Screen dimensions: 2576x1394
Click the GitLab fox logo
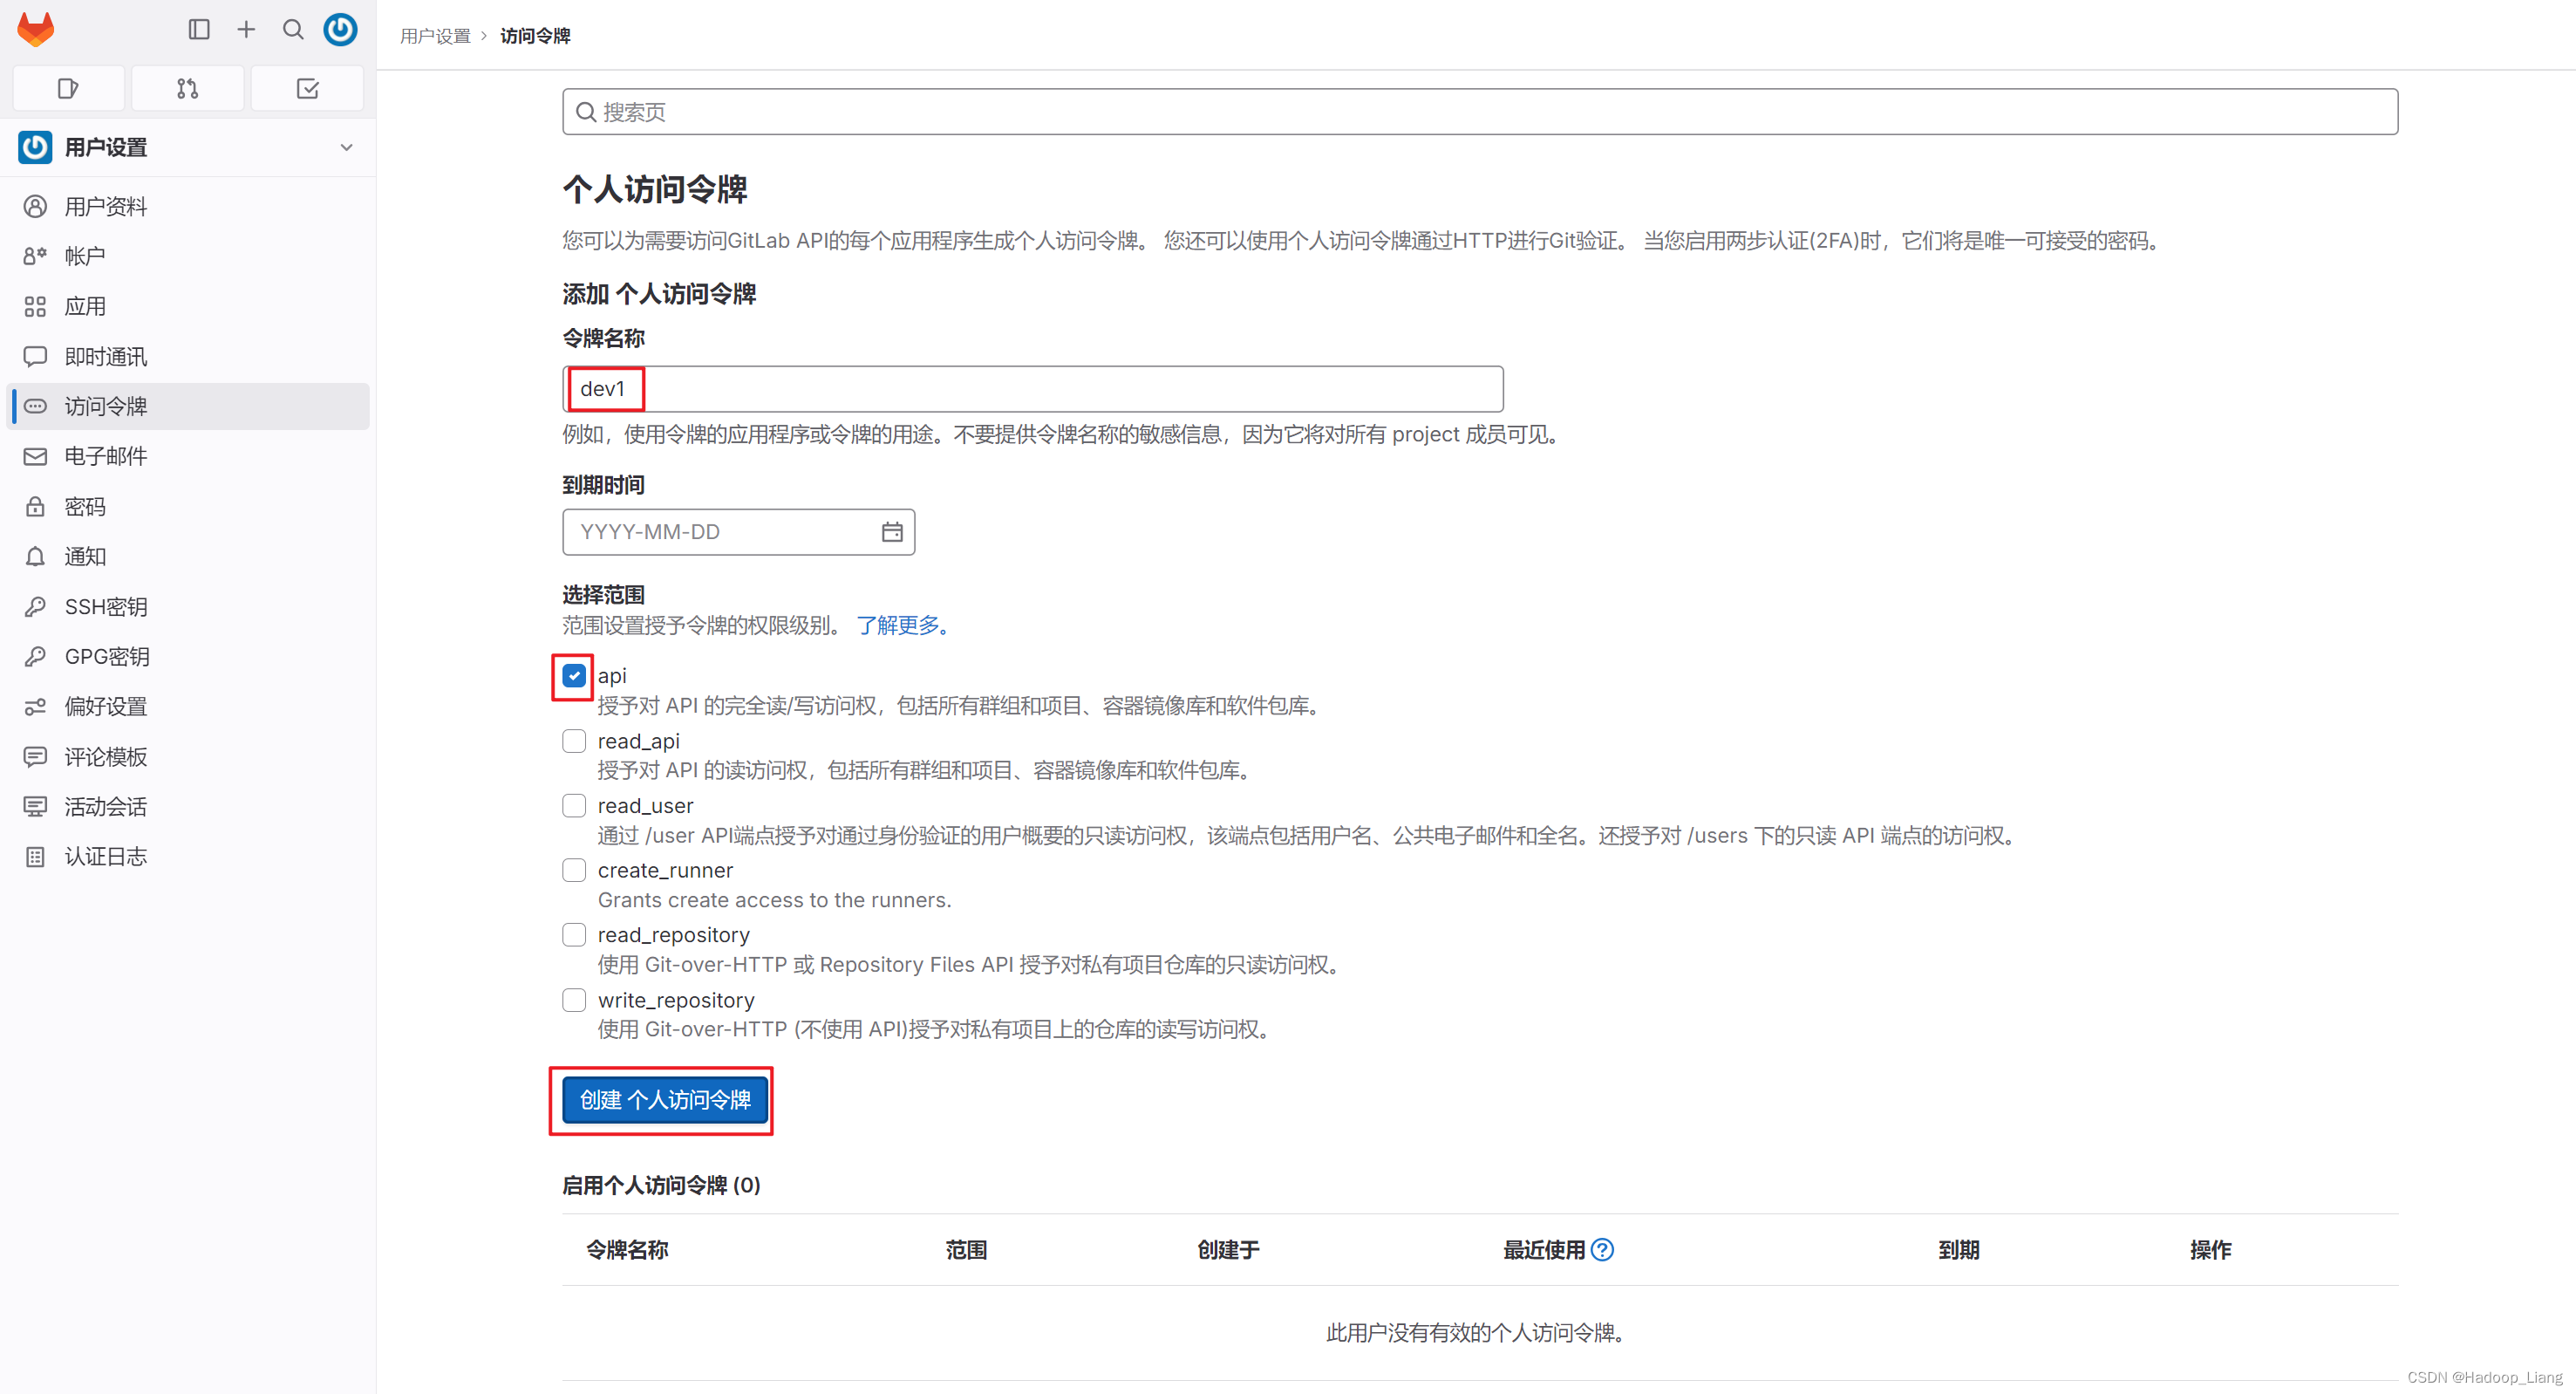pos(36,29)
